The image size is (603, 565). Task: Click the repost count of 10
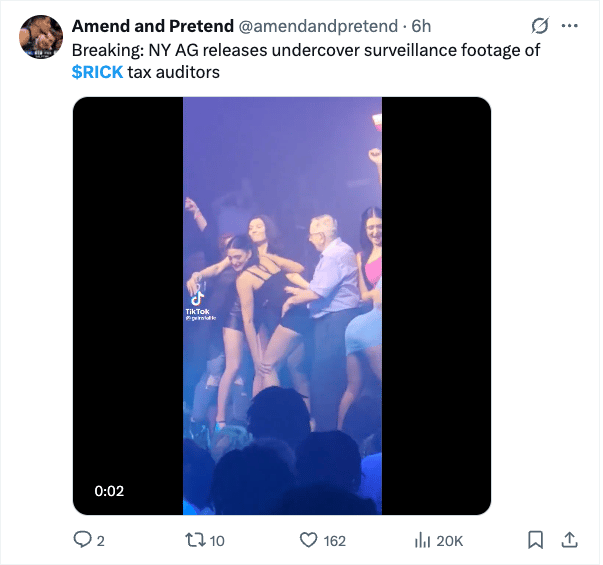(217, 540)
